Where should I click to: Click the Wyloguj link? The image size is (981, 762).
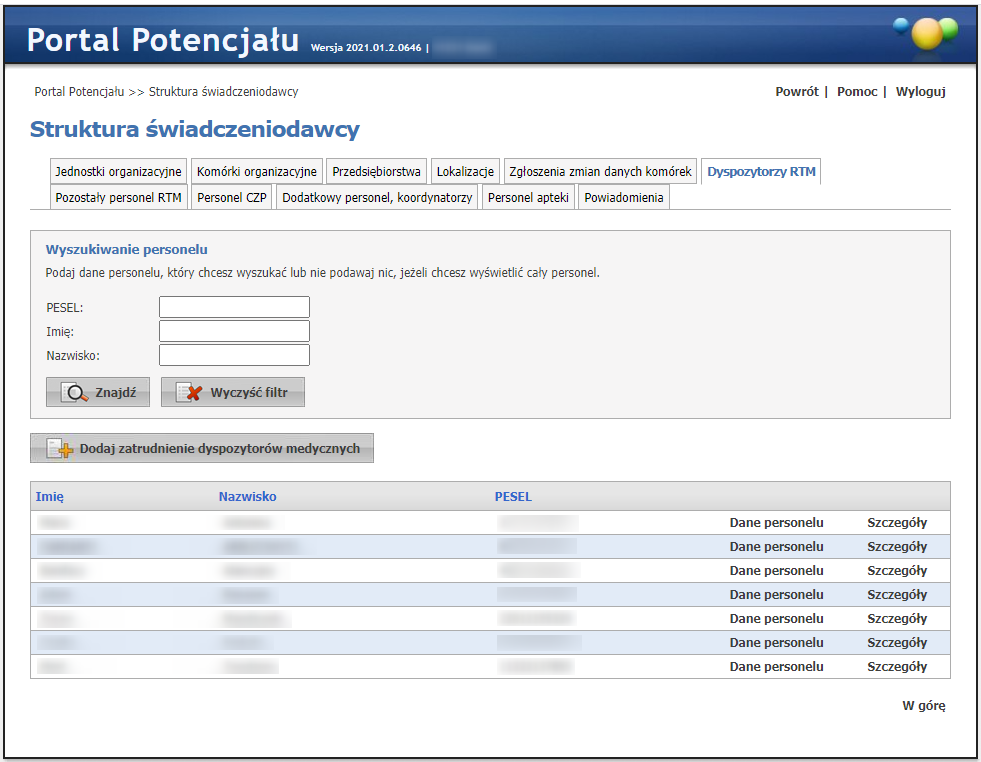click(x=920, y=92)
